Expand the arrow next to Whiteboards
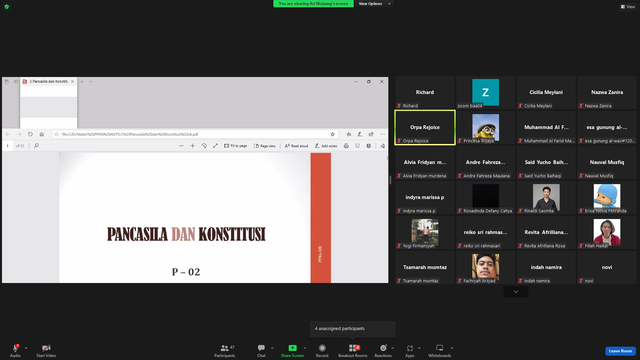The width and height of the screenshot is (640, 360). [452, 348]
